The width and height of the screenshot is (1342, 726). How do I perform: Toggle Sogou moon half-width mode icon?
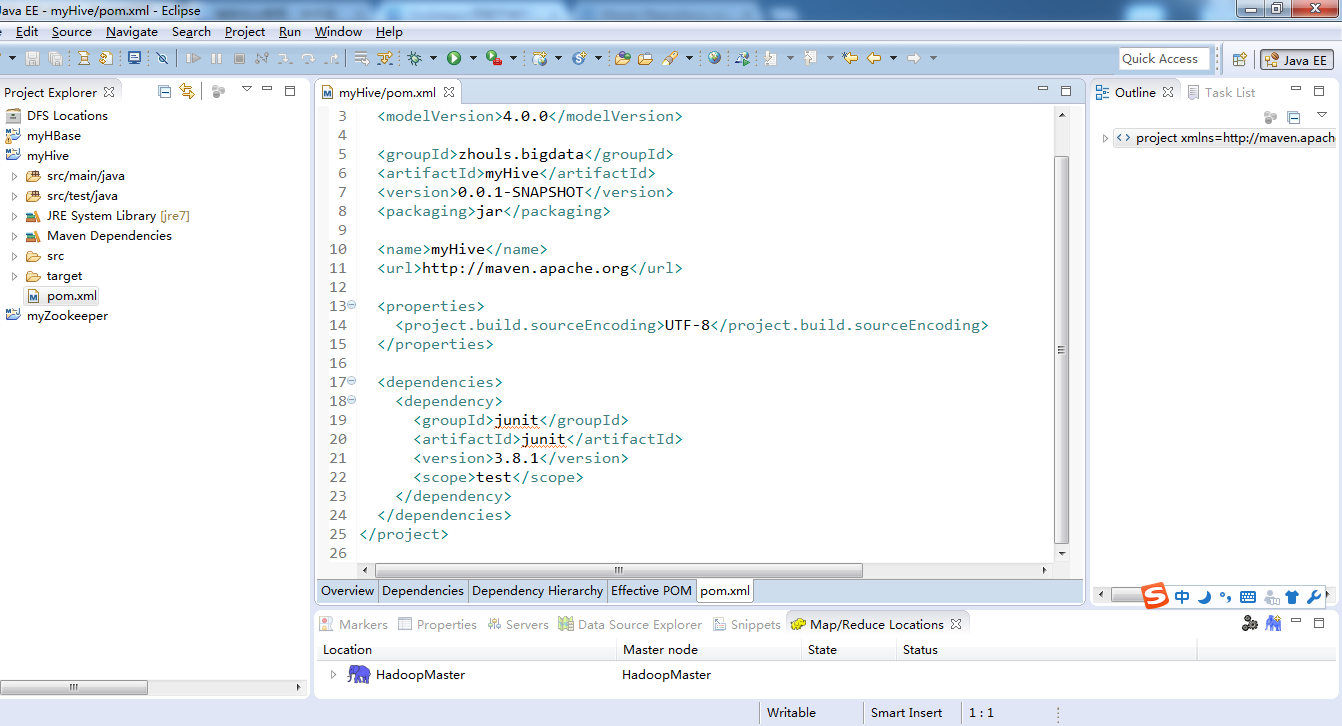(1205, 597)
